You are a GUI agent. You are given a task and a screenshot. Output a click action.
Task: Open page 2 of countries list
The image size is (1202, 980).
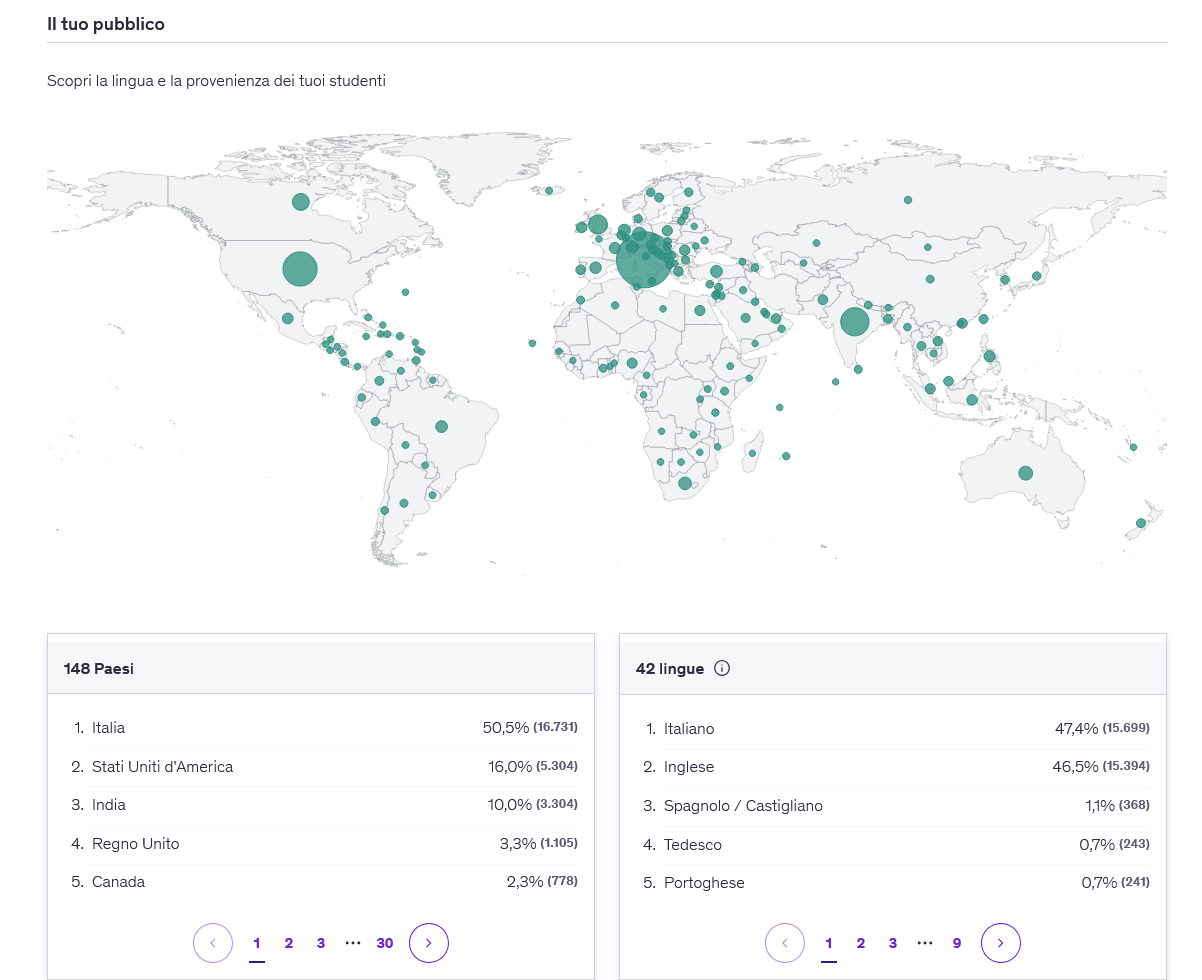point(289,943)
